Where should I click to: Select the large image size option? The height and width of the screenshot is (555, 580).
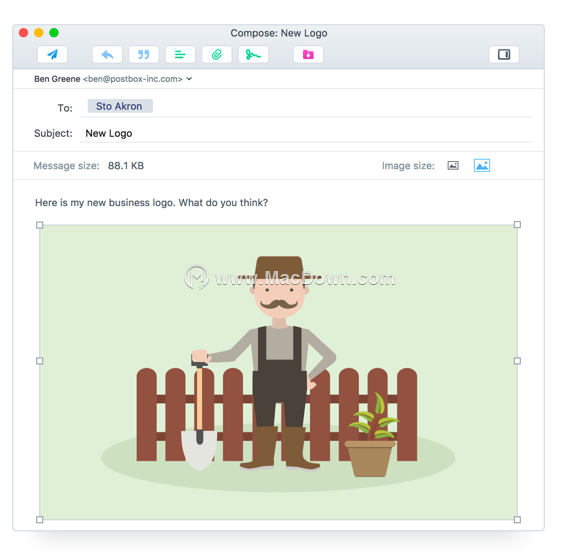click(x=482, y=165)
